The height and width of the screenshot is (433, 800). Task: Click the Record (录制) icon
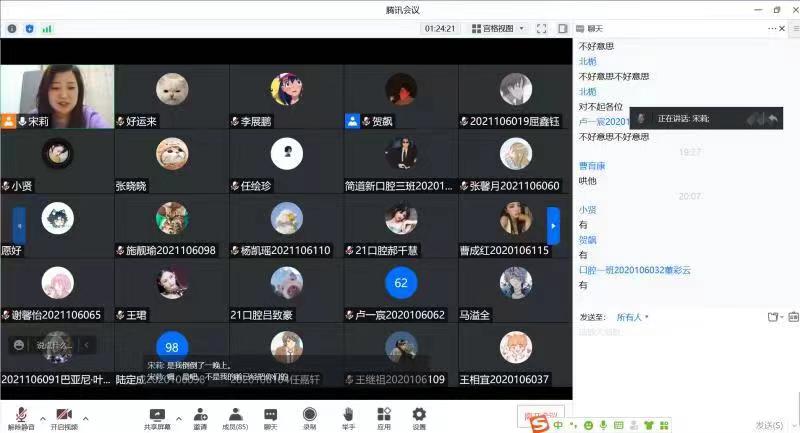310,415
